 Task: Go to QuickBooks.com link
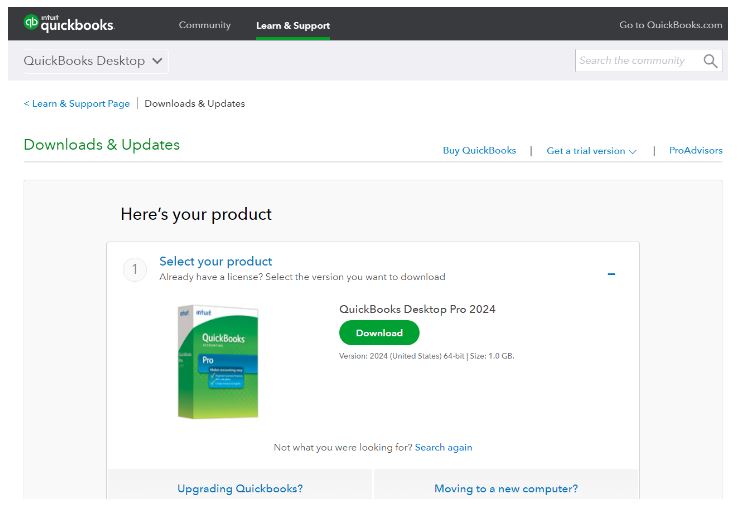(670, 25)
